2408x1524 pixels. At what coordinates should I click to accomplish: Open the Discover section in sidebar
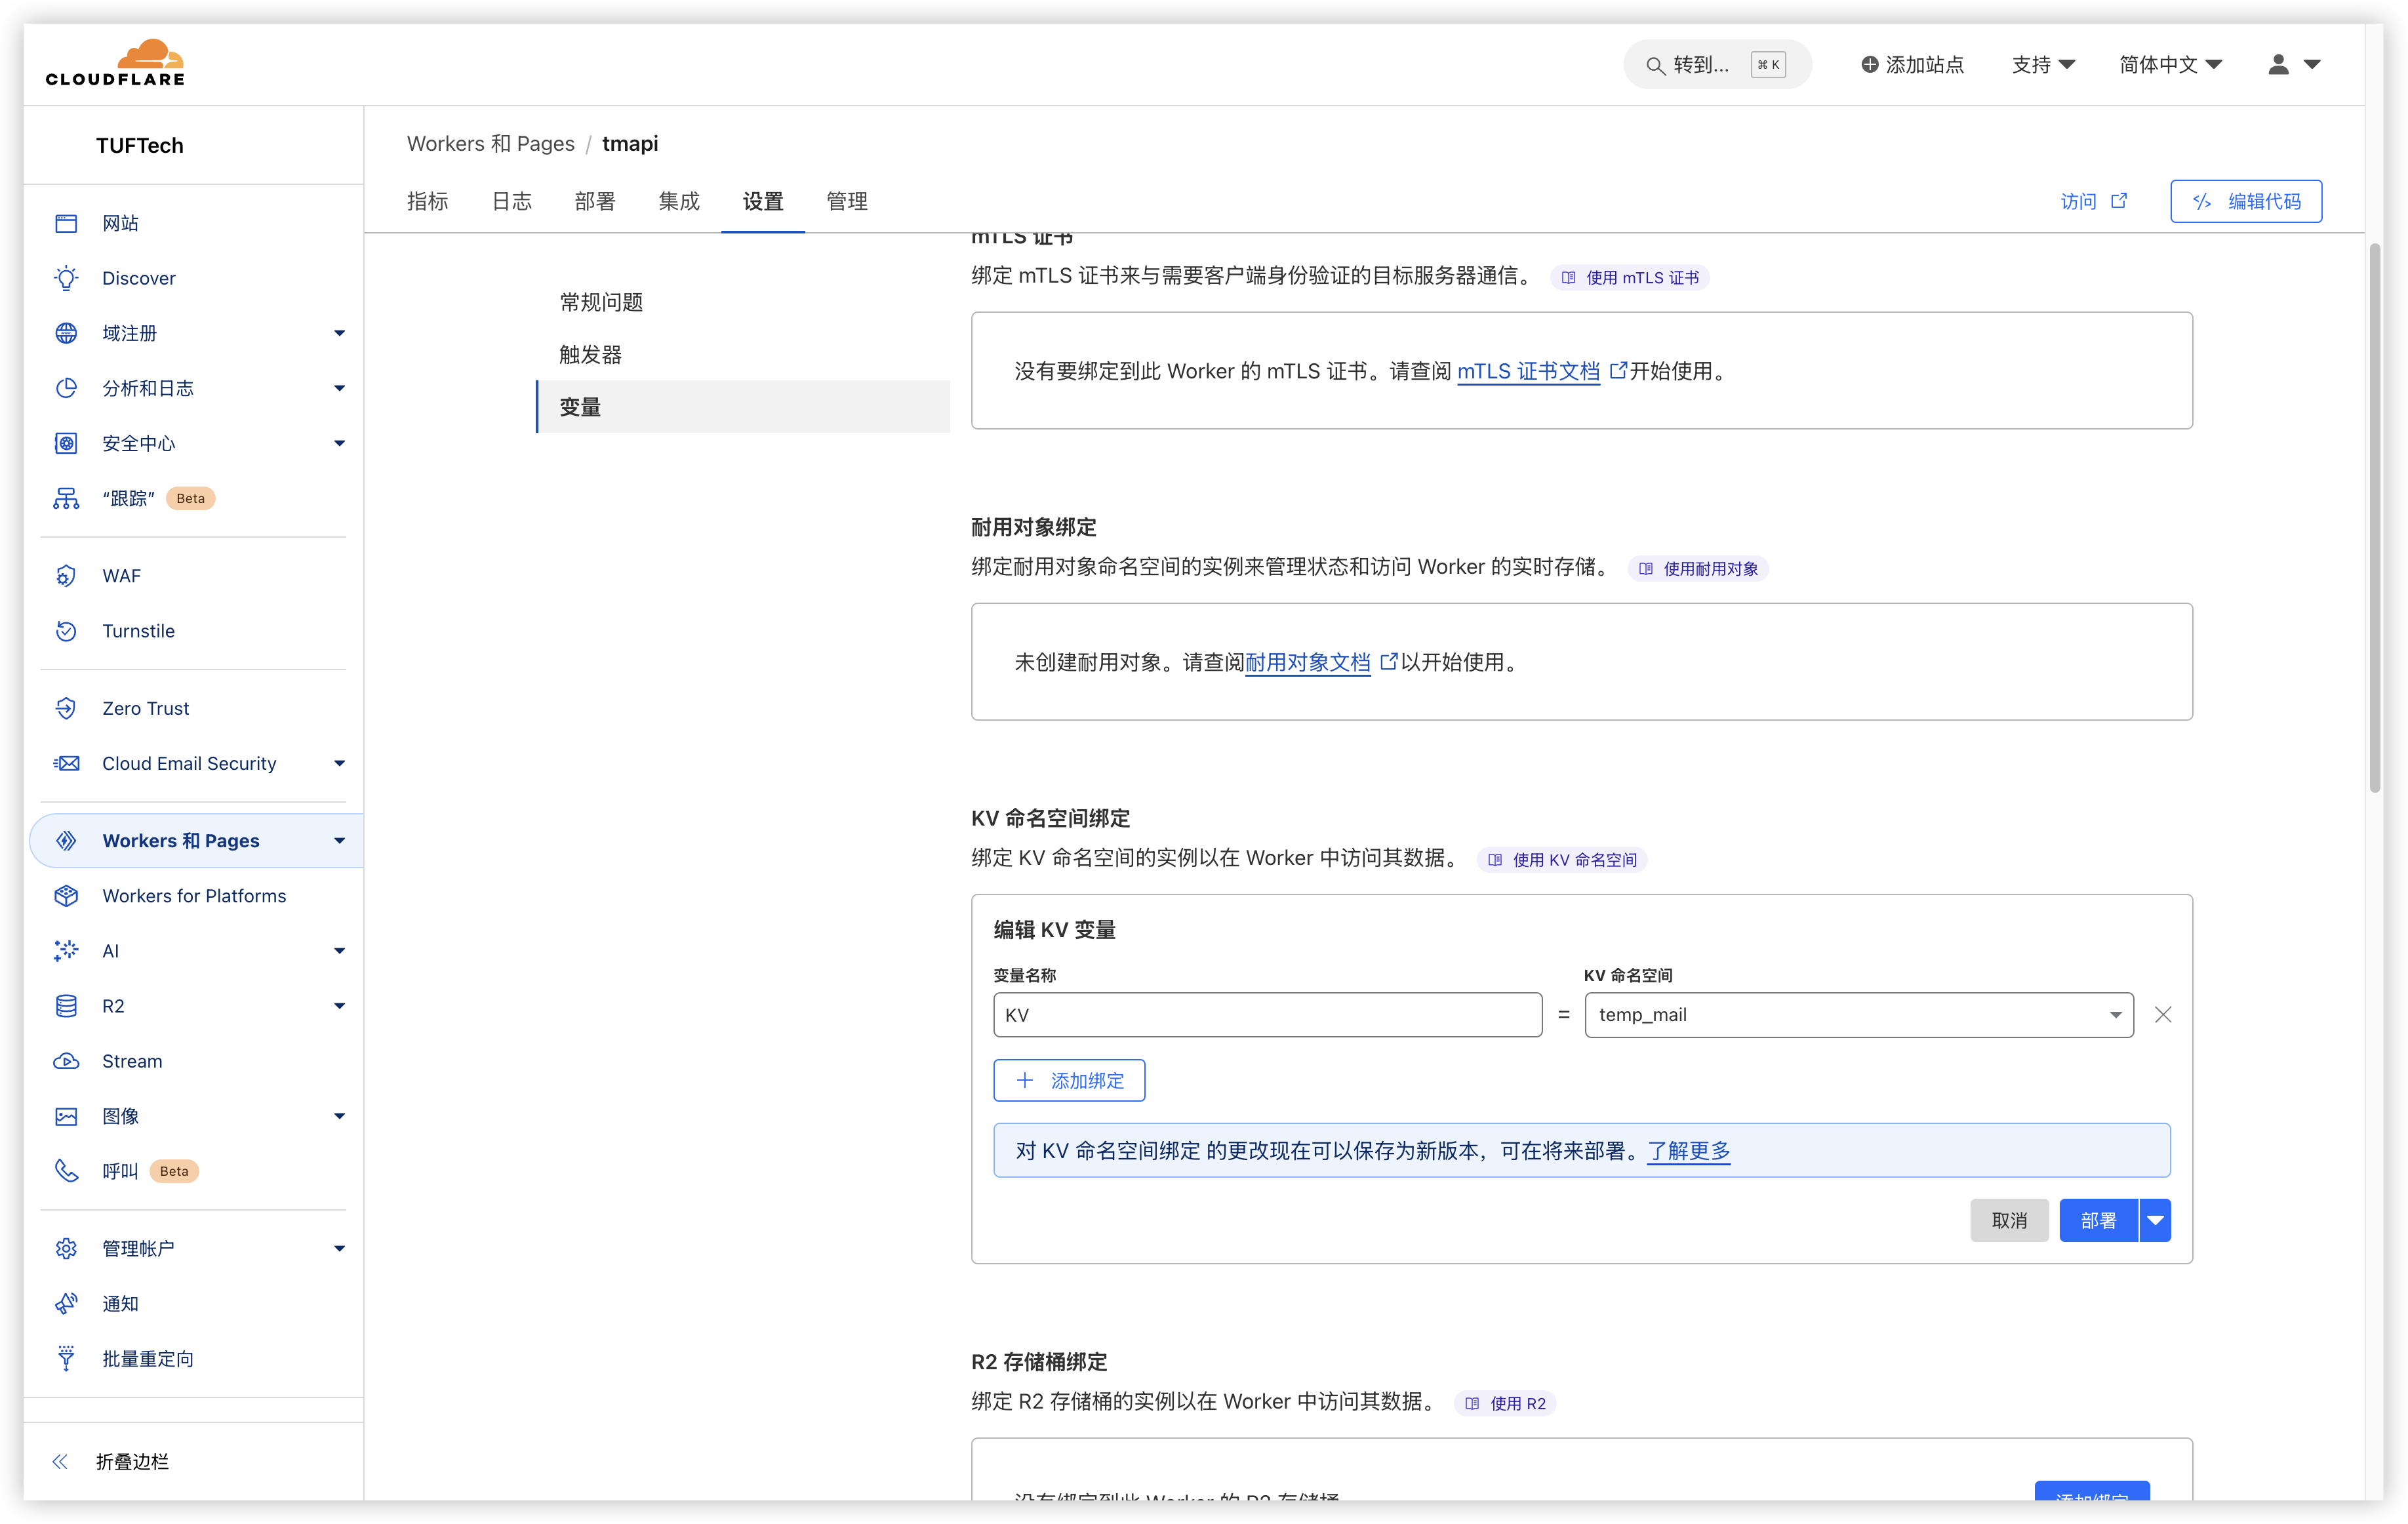tap(139, 277)
